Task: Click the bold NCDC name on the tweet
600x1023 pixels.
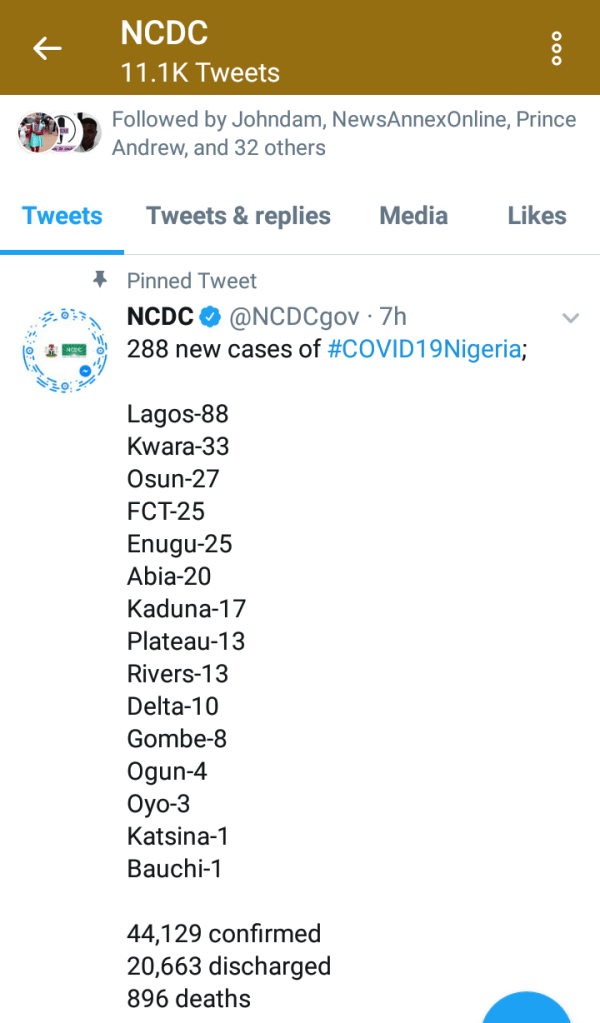Action: point(159,317)
